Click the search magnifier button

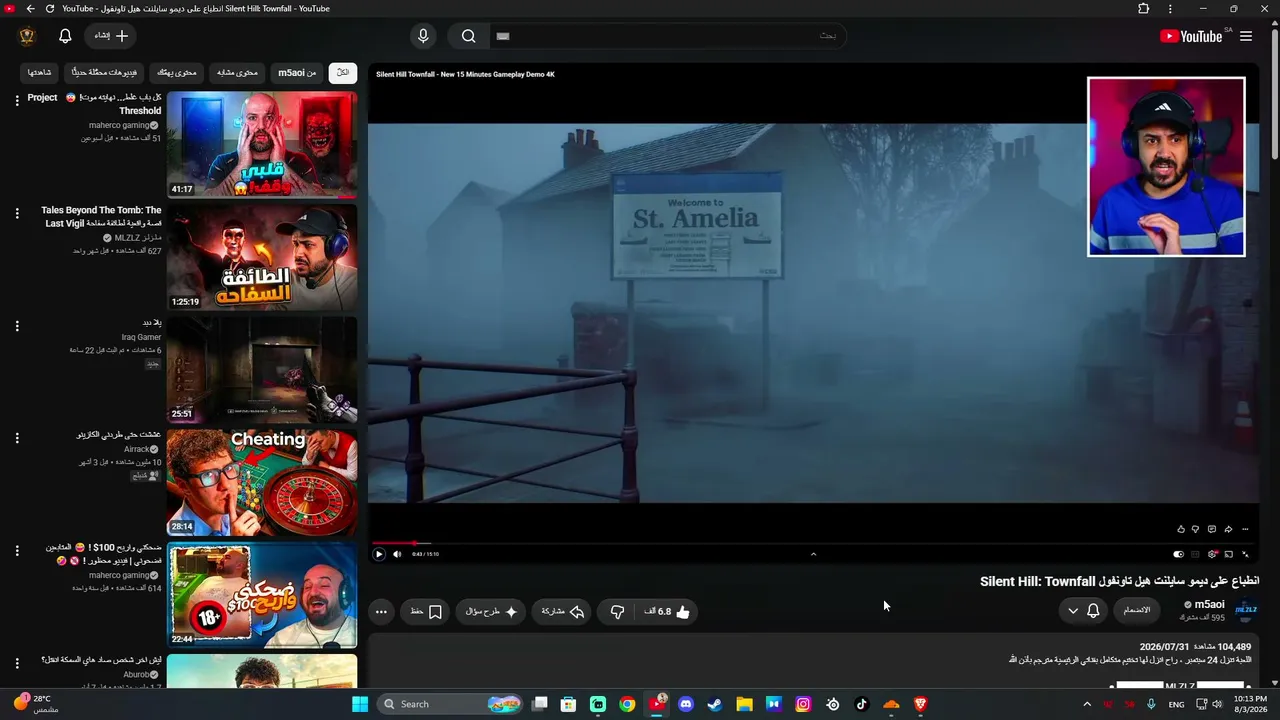coord(468,36)
